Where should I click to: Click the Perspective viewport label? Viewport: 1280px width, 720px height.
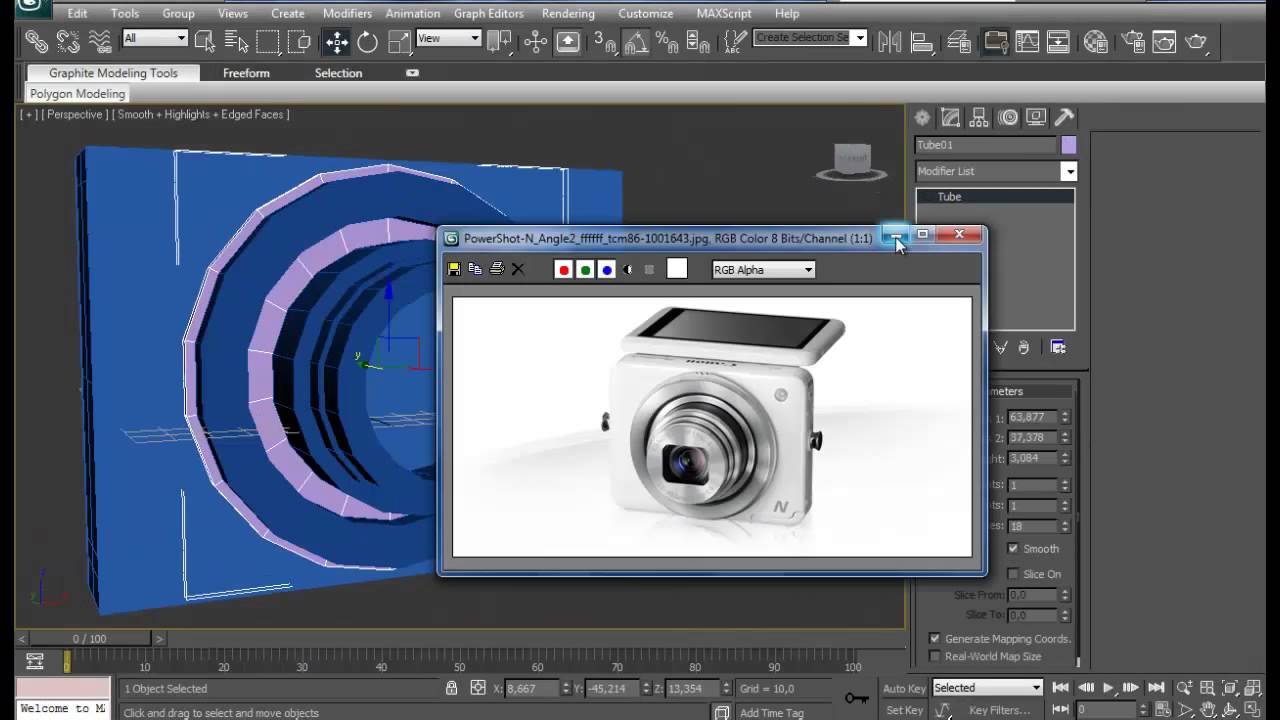(75, 114)
